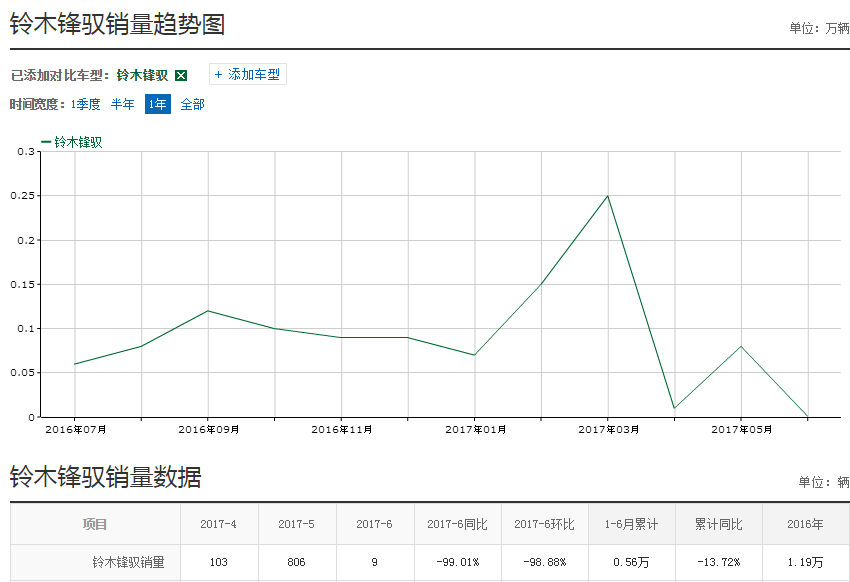Click the 1-6月累计 column header

[631, 524]
